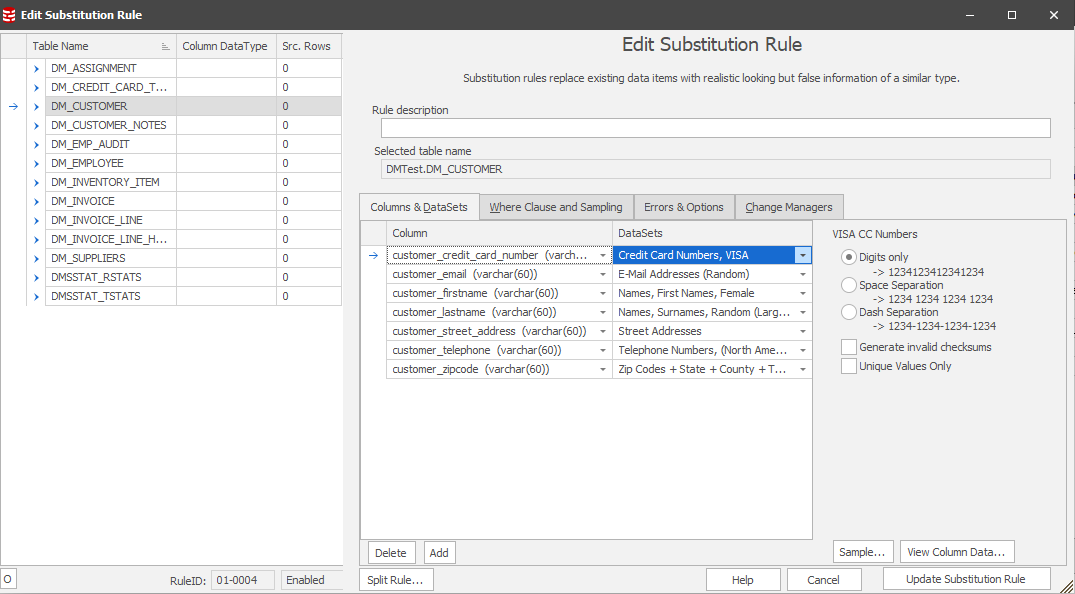Switch to the Change Managers tab
1075x594 pixels.
coord(788,207)
